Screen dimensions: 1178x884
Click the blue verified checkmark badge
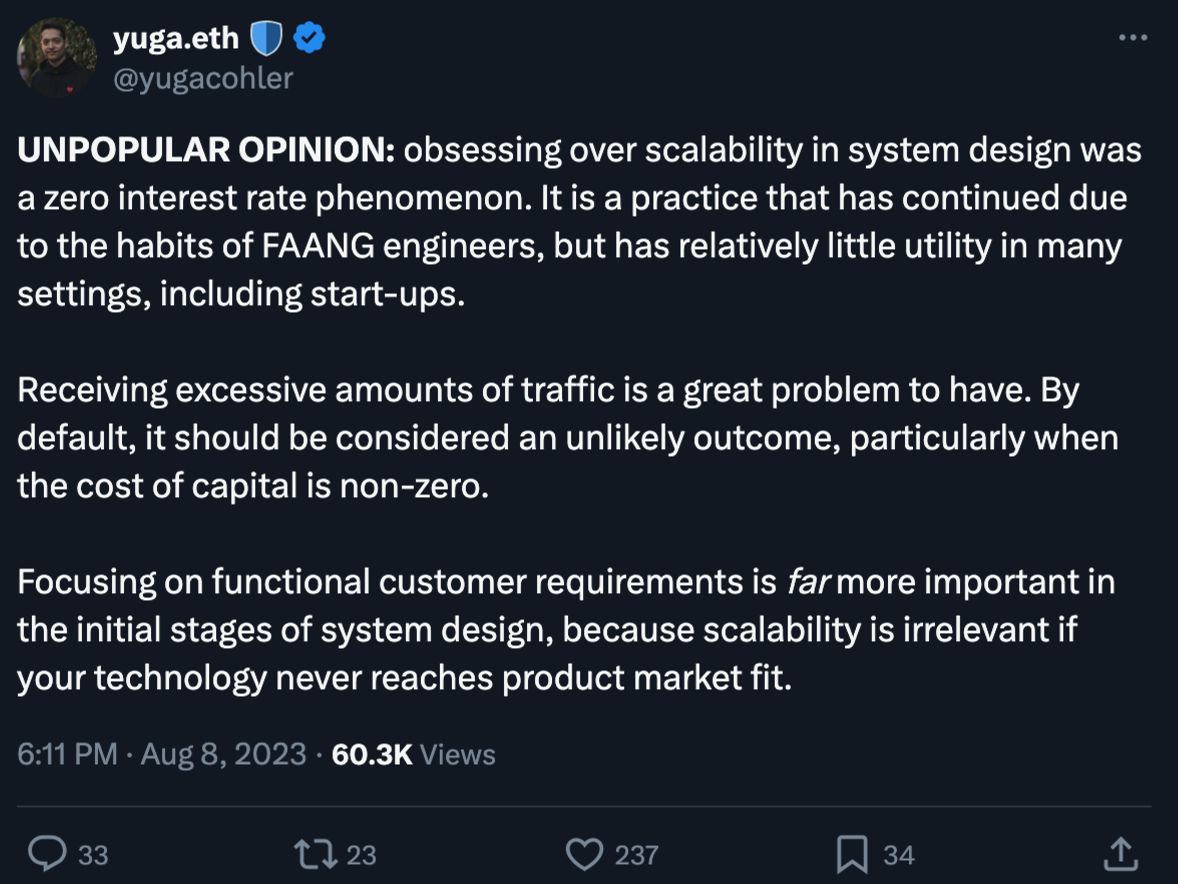tap(310, 38)
